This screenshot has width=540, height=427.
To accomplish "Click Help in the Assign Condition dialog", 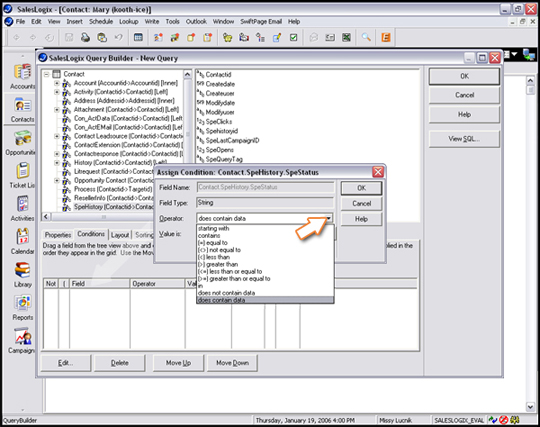I will pyautogui.click(x=361, y=219).
